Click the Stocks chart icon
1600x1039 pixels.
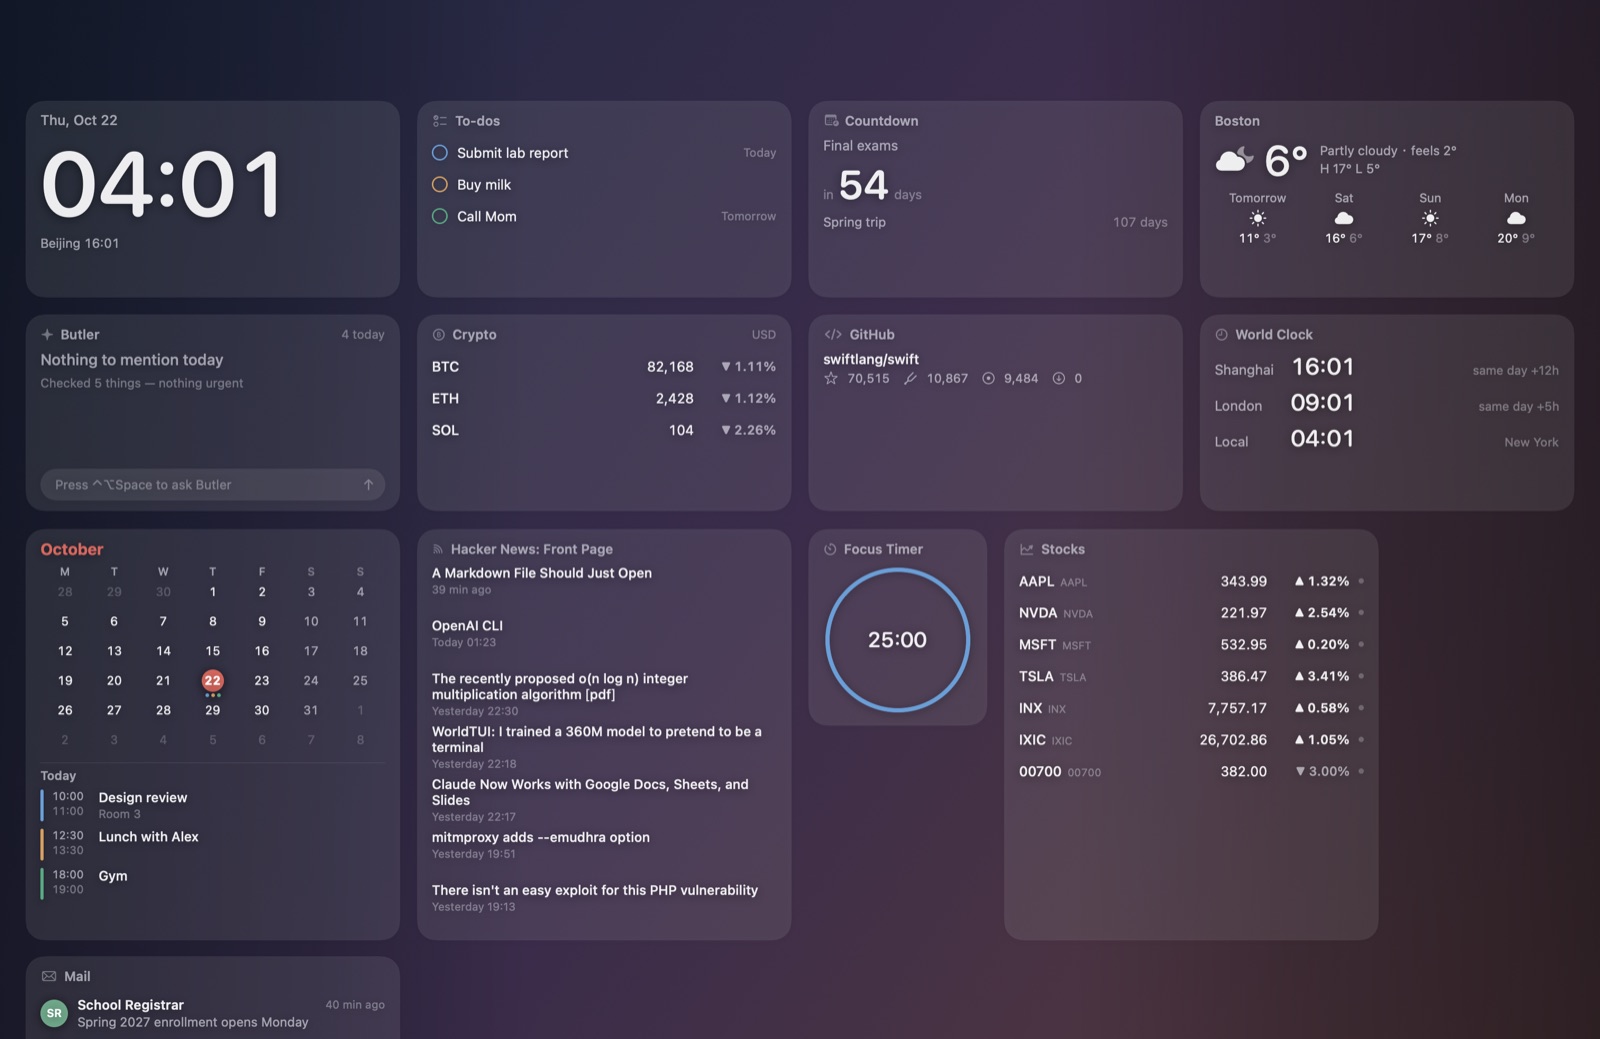coord(1027,550)
